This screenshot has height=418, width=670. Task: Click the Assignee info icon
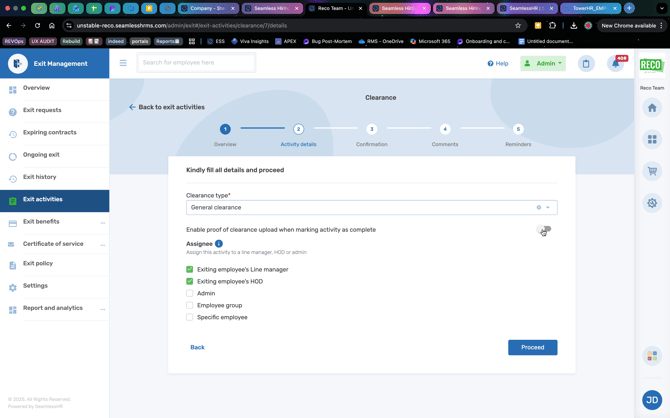219,244
